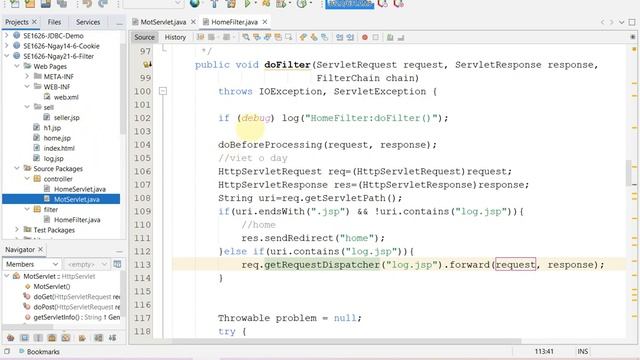The width and height of the screenshot is (640, 360).
Task: Click the Navigator toggle-view icon beside empty dropdown
Action: 117,264
